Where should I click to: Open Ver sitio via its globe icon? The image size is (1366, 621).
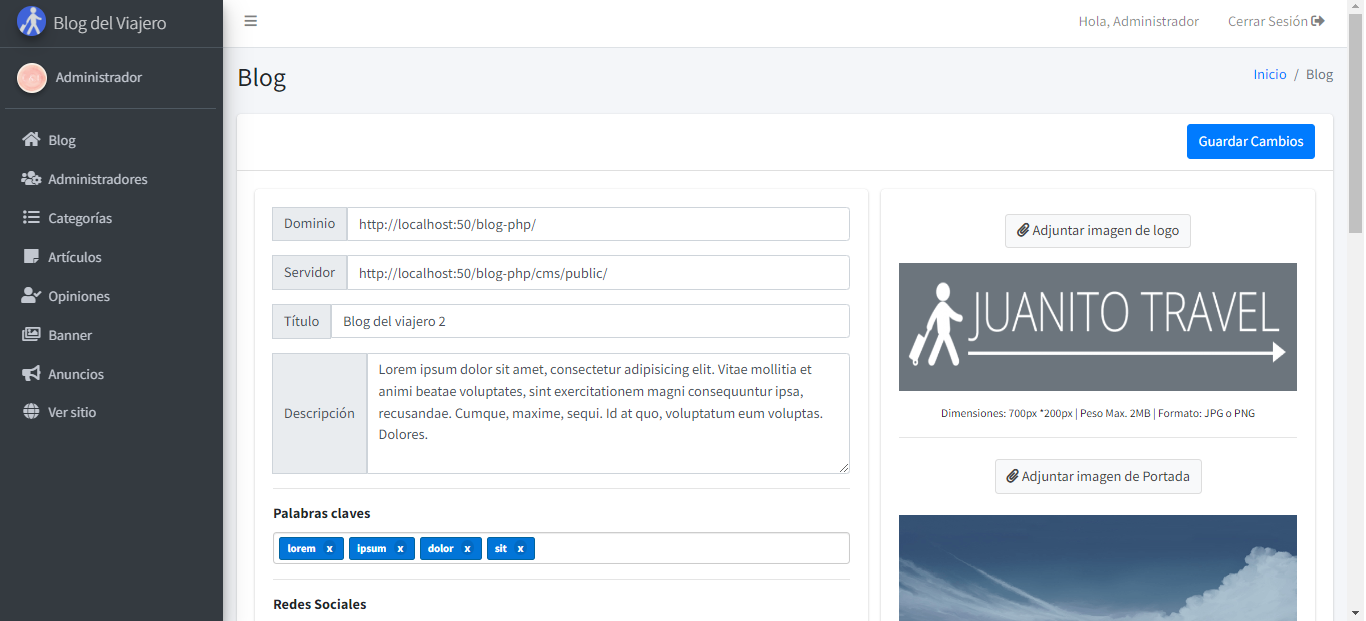pyautogui.click(x=31, y=412)
